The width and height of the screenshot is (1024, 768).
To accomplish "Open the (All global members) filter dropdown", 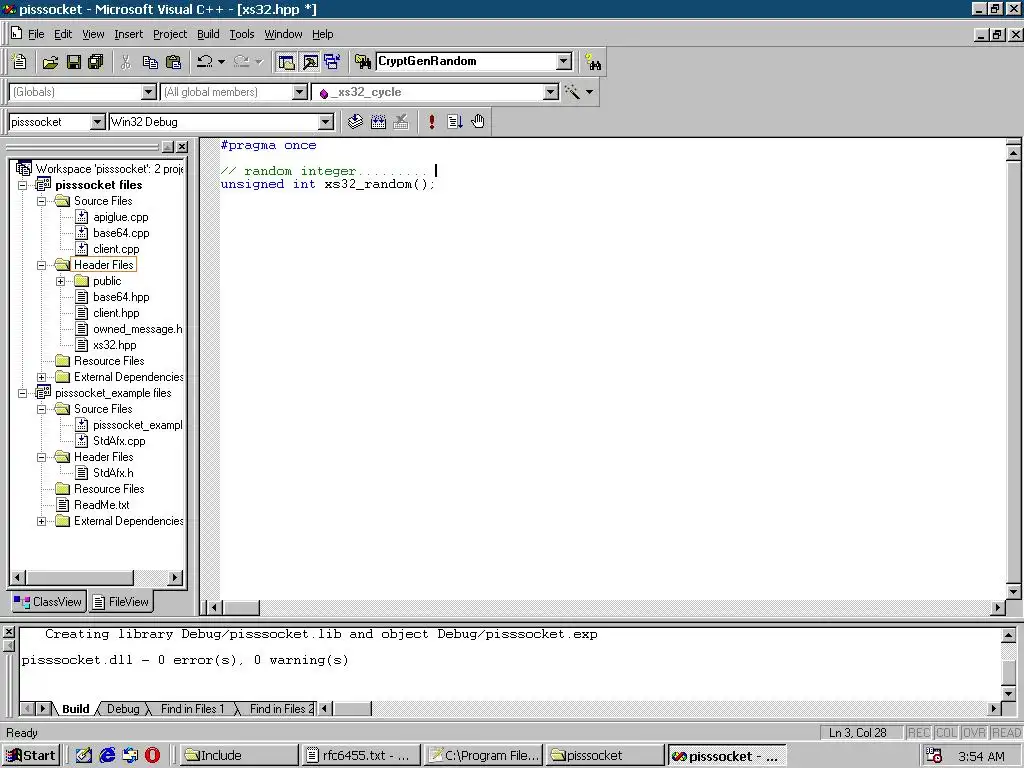I will pyautogui.click(x=300, y=92).
